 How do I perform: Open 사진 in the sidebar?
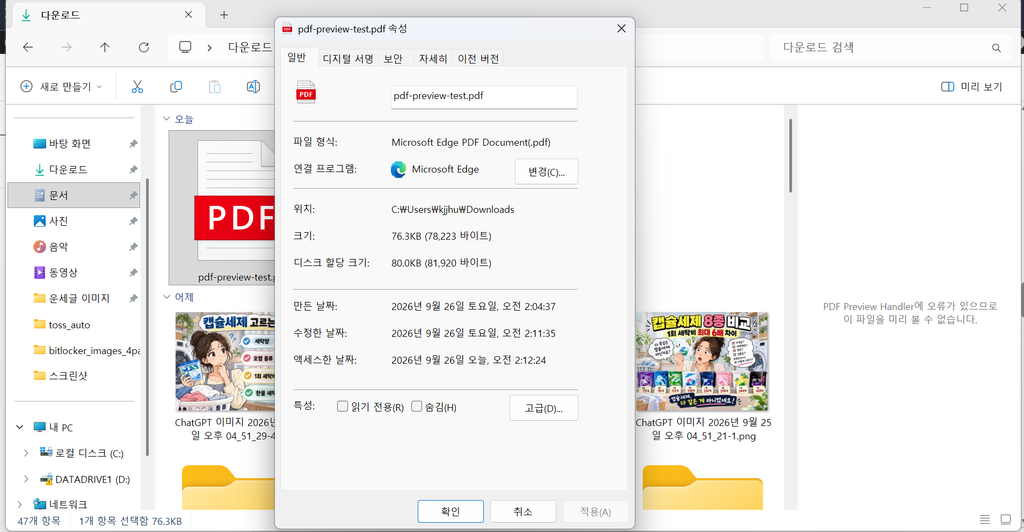(58, 221)
